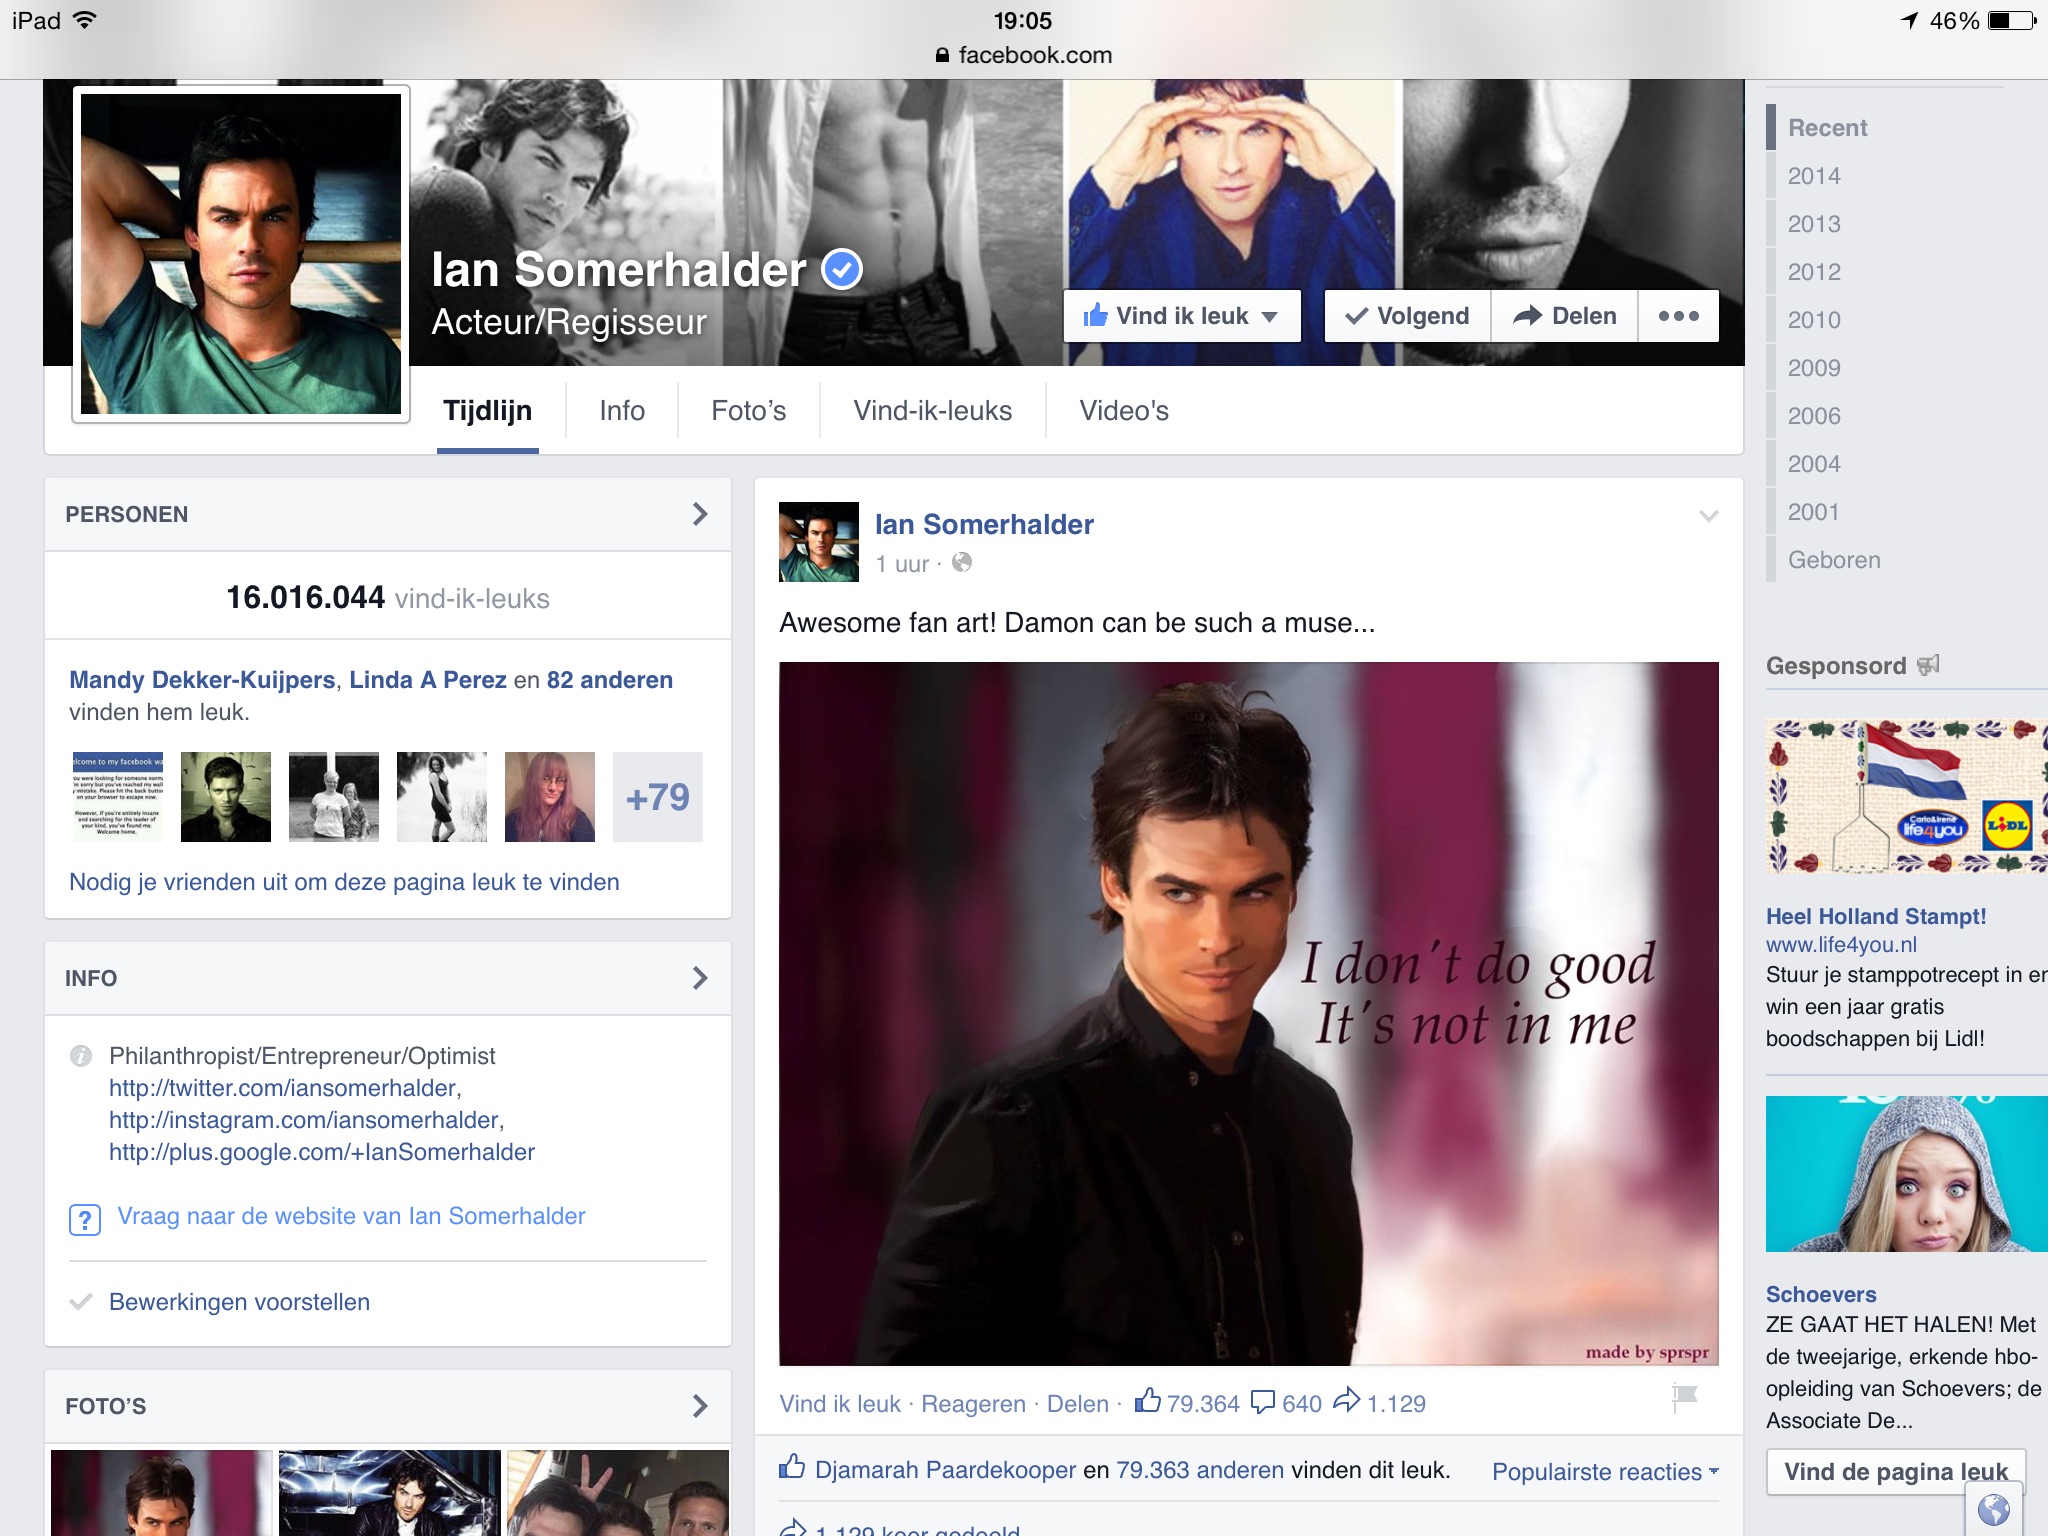Jump to Geboren in the timeline
The height and width of the screenshot is (1536, 2048).
(1834, 560)
